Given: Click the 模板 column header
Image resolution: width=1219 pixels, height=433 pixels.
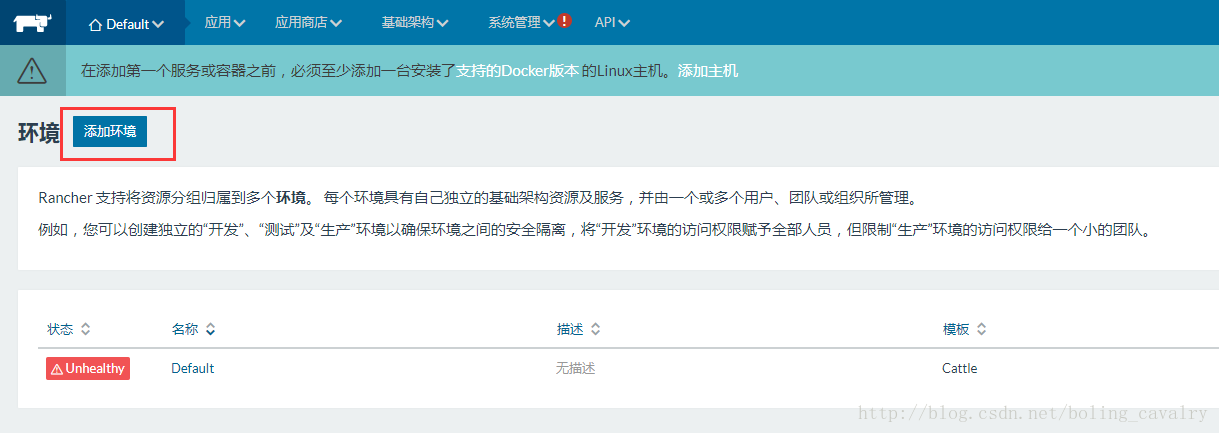Looking at the screenshot, I should (956, 329).
